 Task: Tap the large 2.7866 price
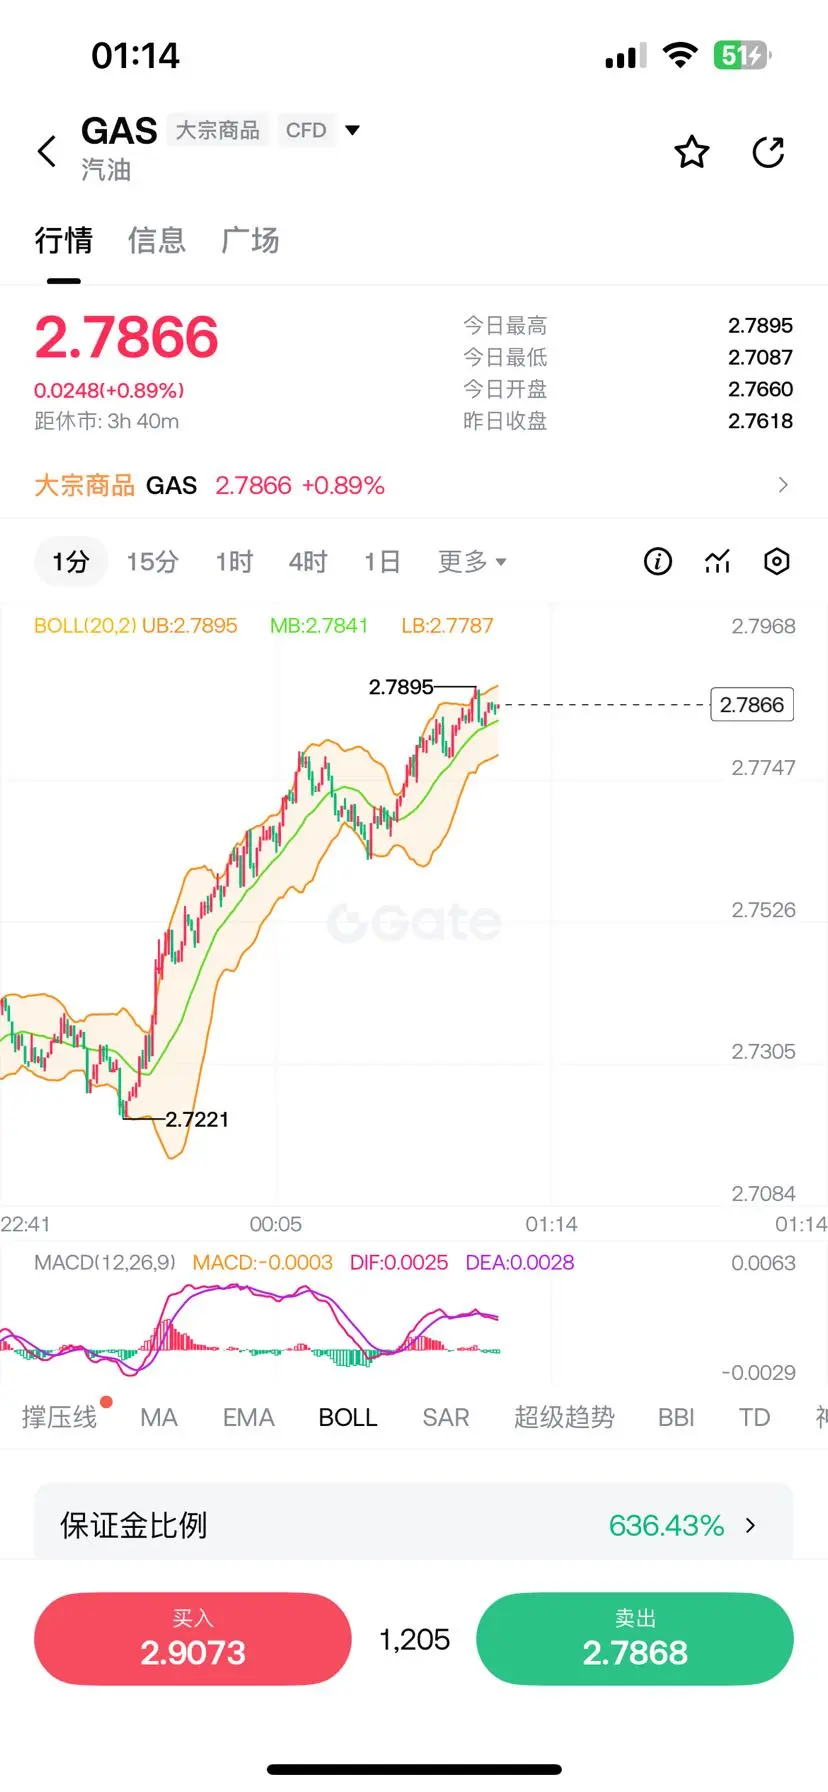126,337
